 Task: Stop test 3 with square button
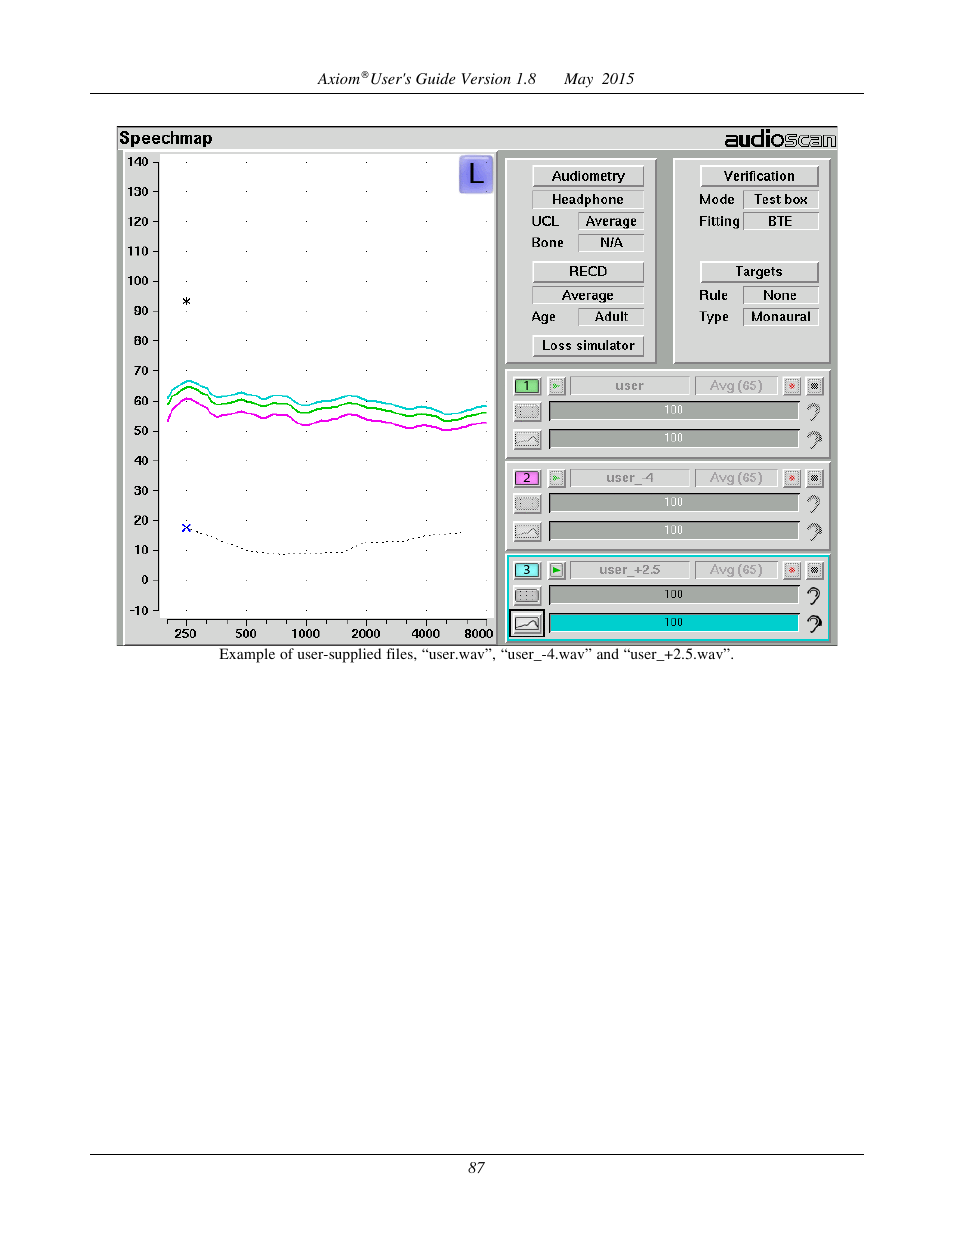coord(815,570)
